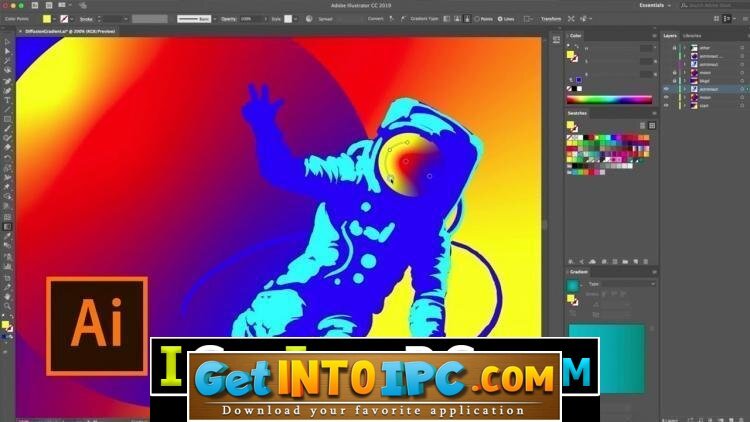
Task: Choose the Freeform gradient type icon
Action: [x=467, y=19]
